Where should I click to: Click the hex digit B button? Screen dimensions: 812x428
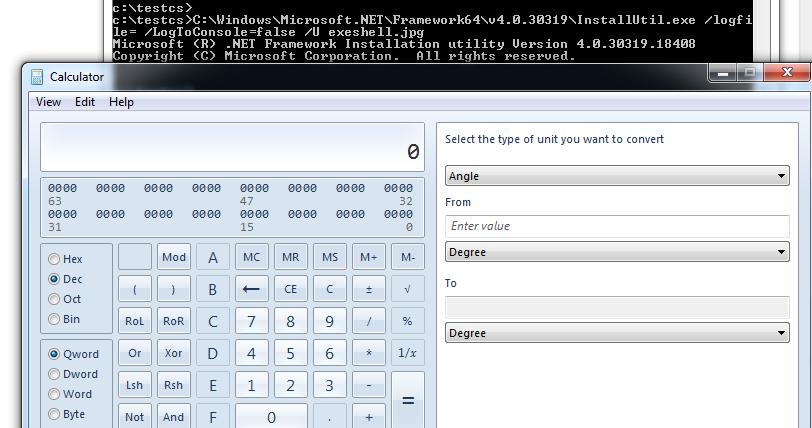point(213,289)
